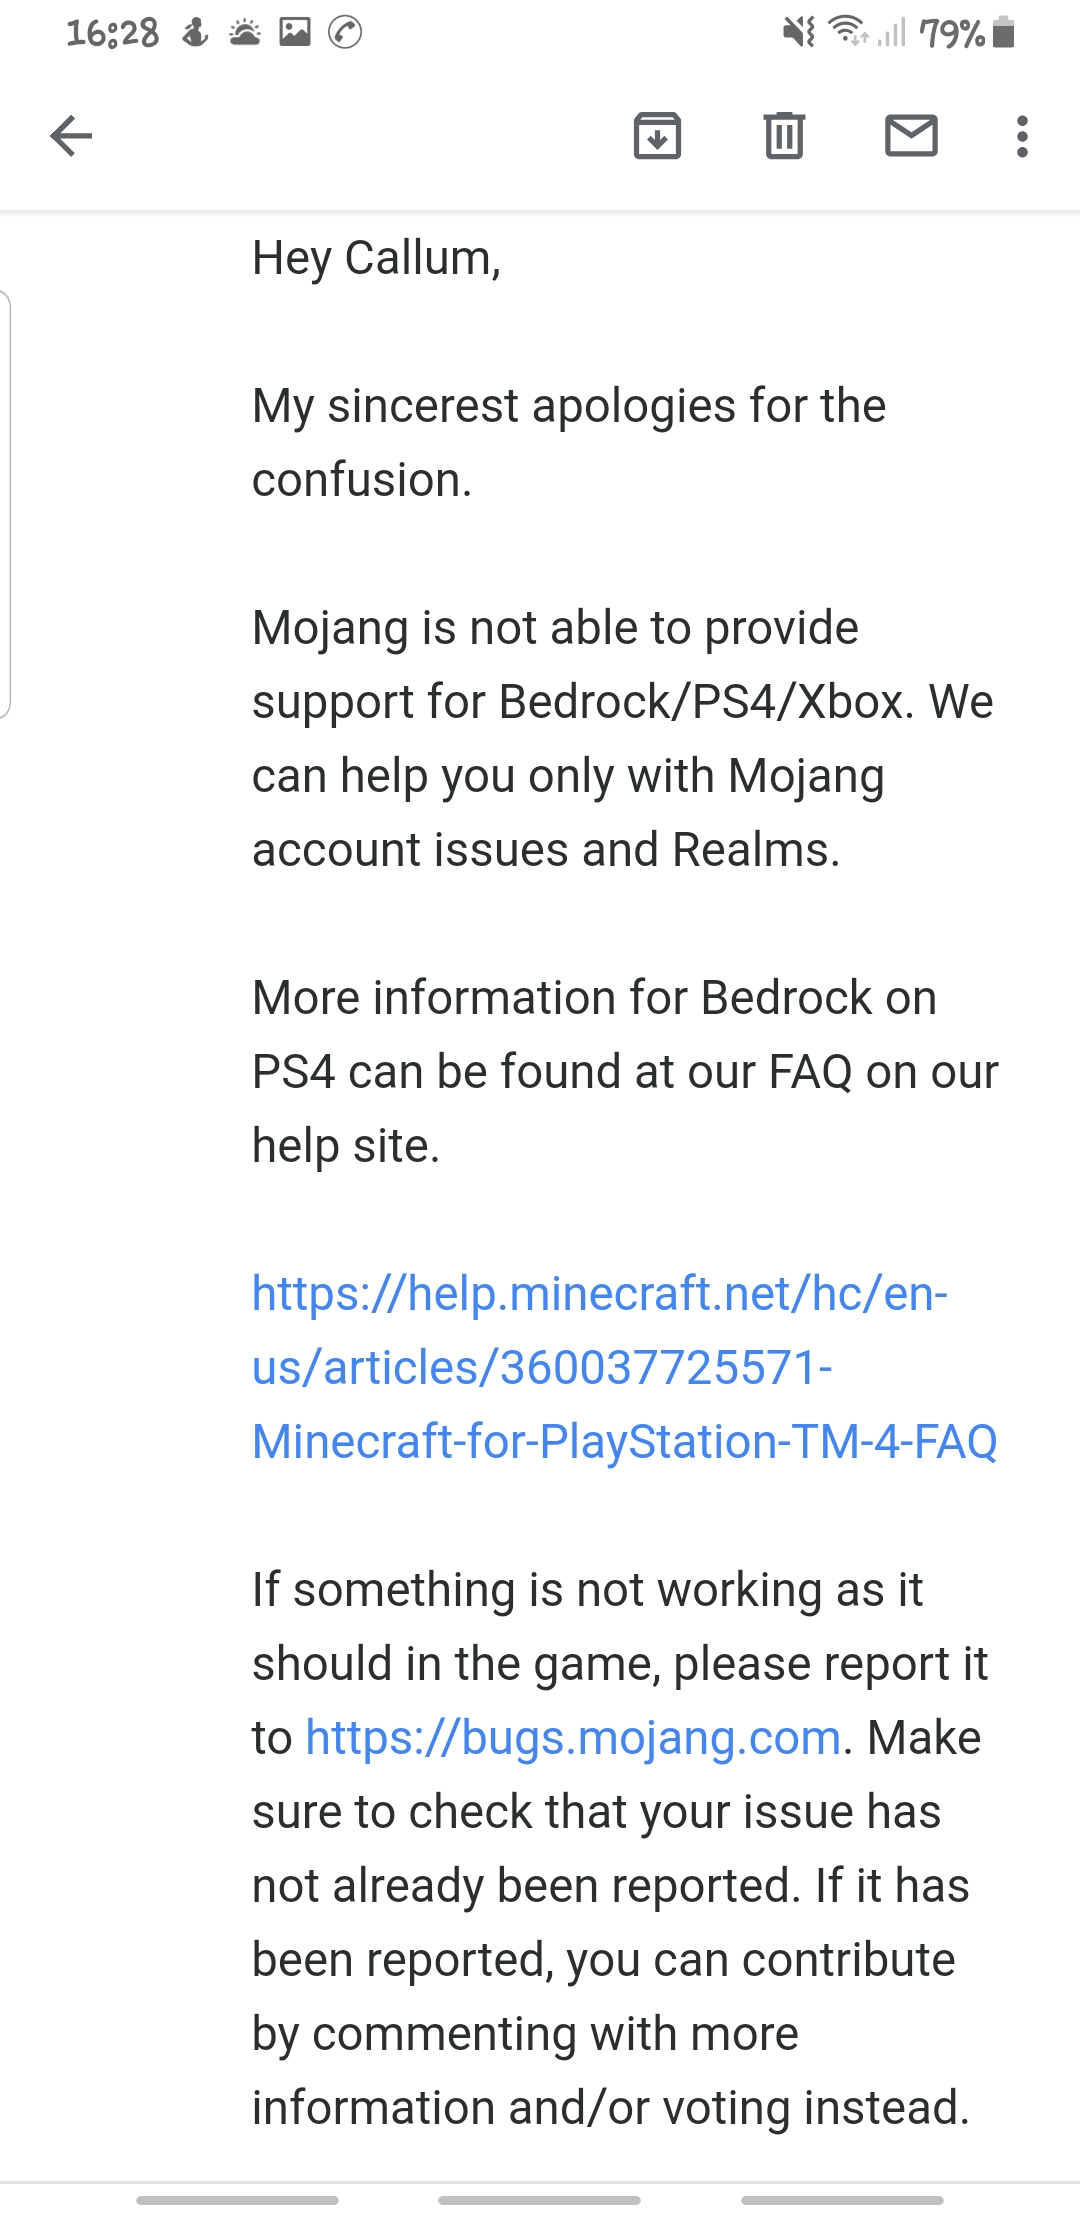Tap the "Hey Callum," greeting text
This screenshot has height=2220, width=1080.
pyautogui.click(x=376, y=258)
